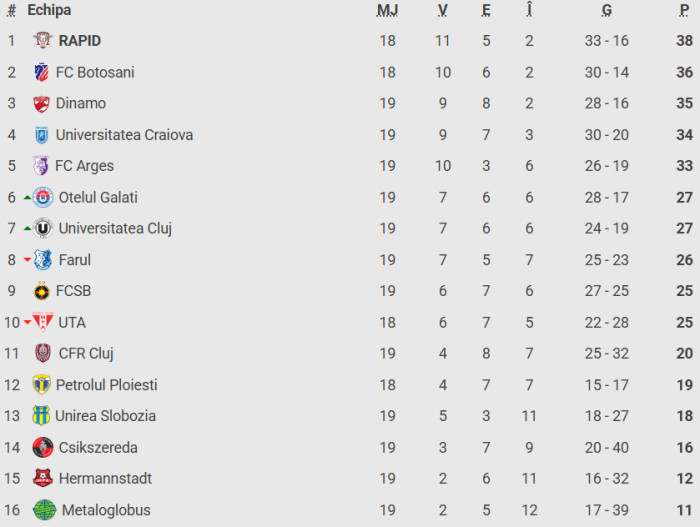This screenshot has height=527, width=700.
Task: Open the Csikszereda team page link
Action: click(x=98, y=447)
